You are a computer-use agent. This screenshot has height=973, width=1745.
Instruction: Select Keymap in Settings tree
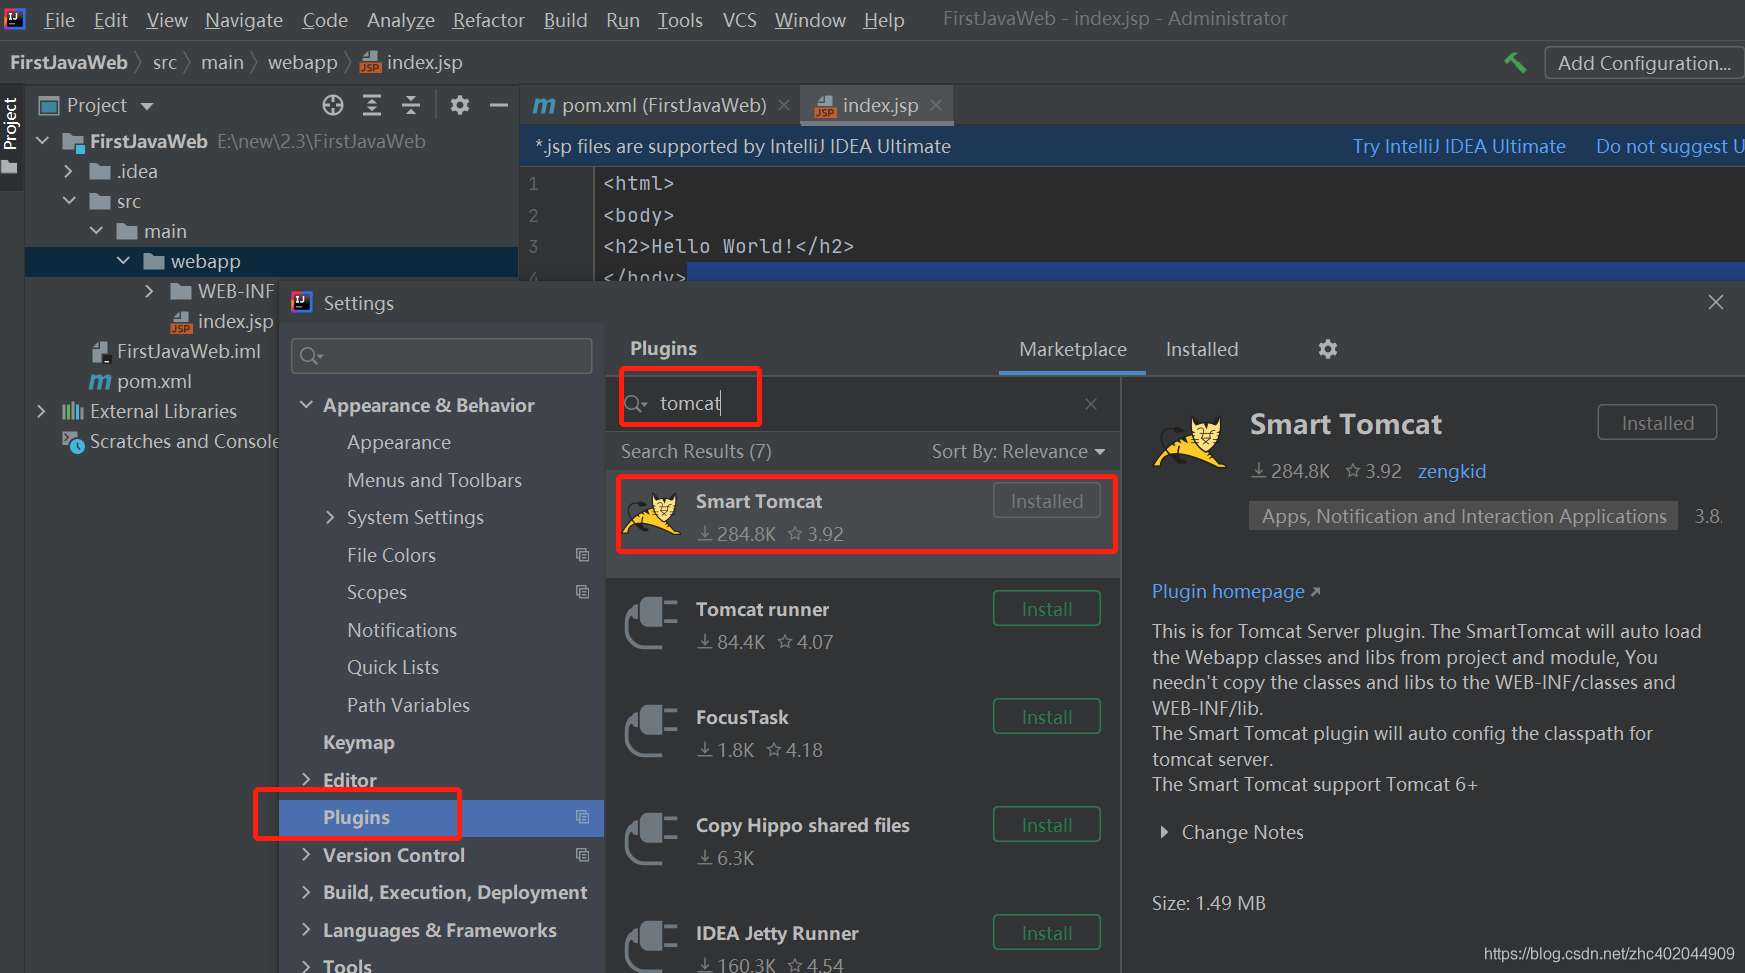click(x=359, y=742)
